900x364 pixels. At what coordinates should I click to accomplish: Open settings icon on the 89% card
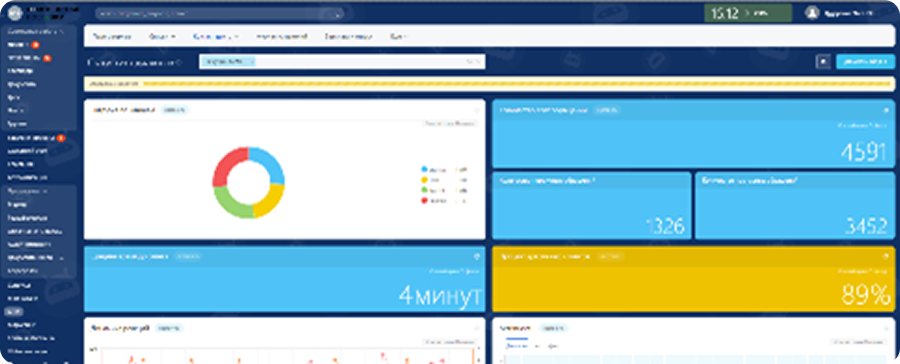pyautogui.click(x=885, y=256)
